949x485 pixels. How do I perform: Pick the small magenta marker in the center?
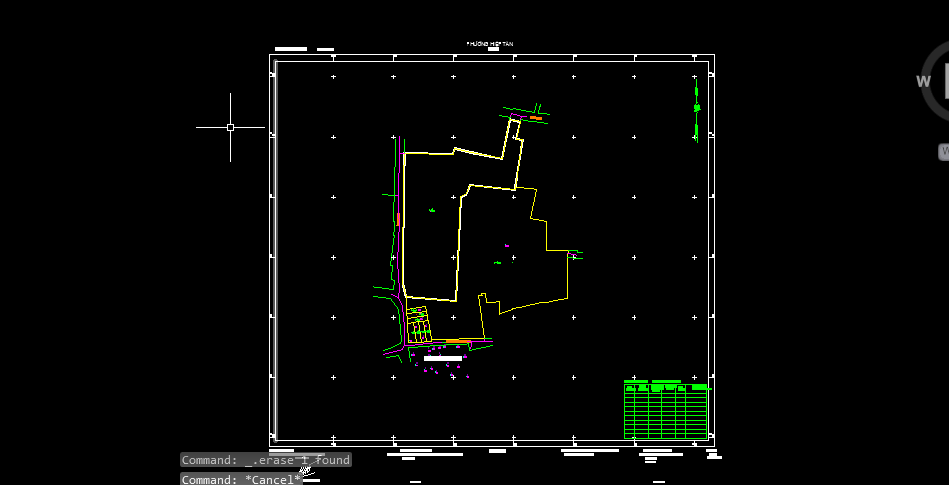tap(507, 245)
